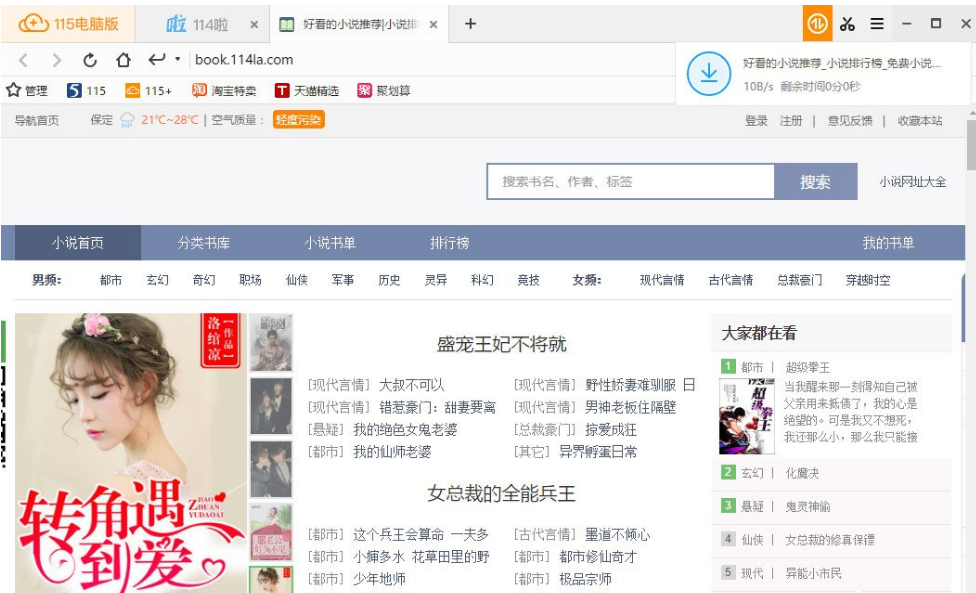This screenshot has width=976, height=593.
Task: Click the 轻度污染 air quality badge
Action: 298,120
